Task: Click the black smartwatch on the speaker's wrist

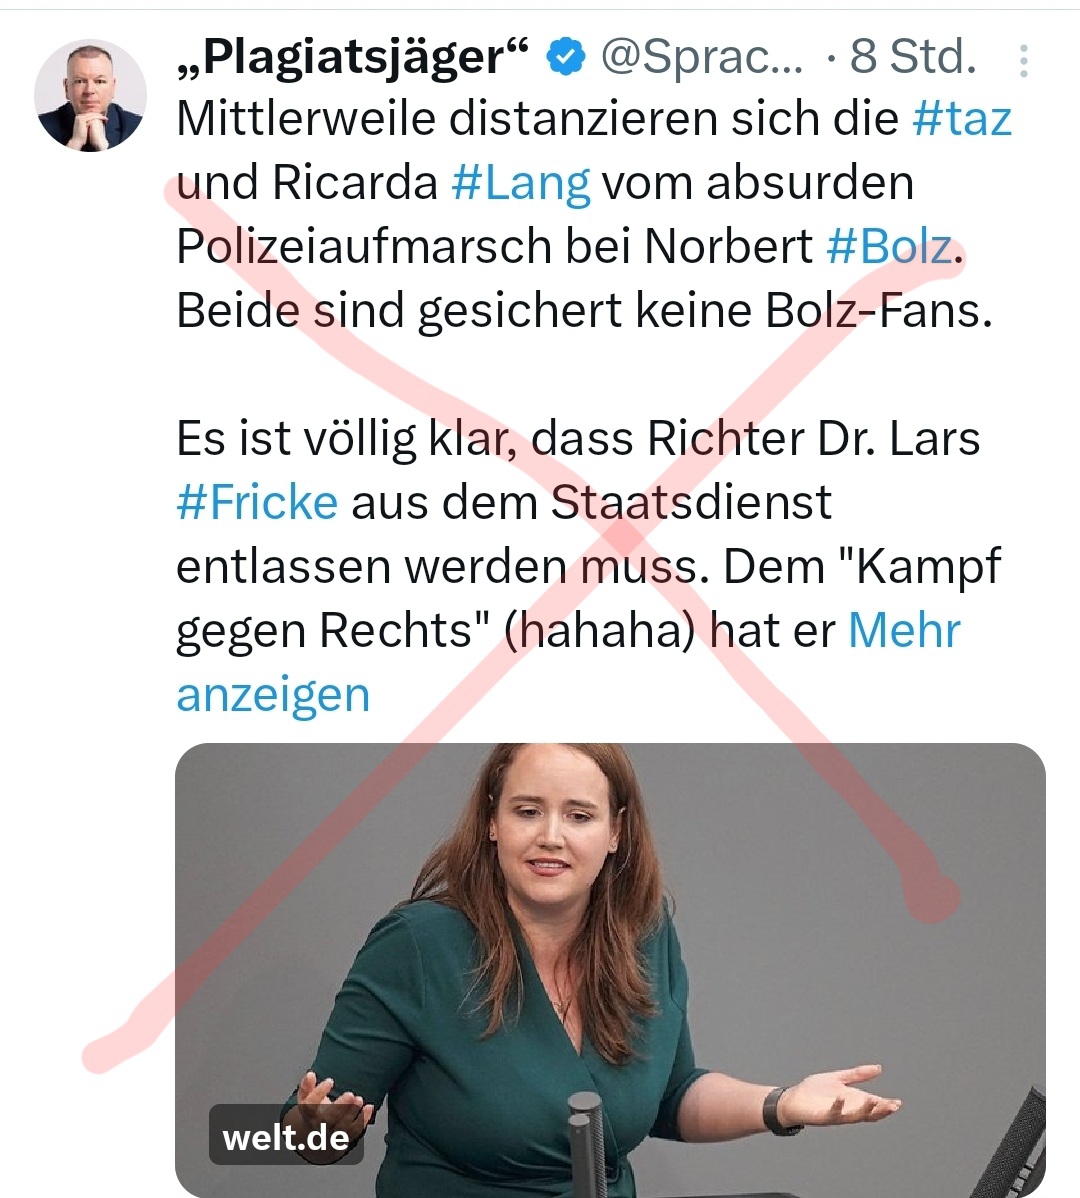Action: click(x=777, y=1109)
